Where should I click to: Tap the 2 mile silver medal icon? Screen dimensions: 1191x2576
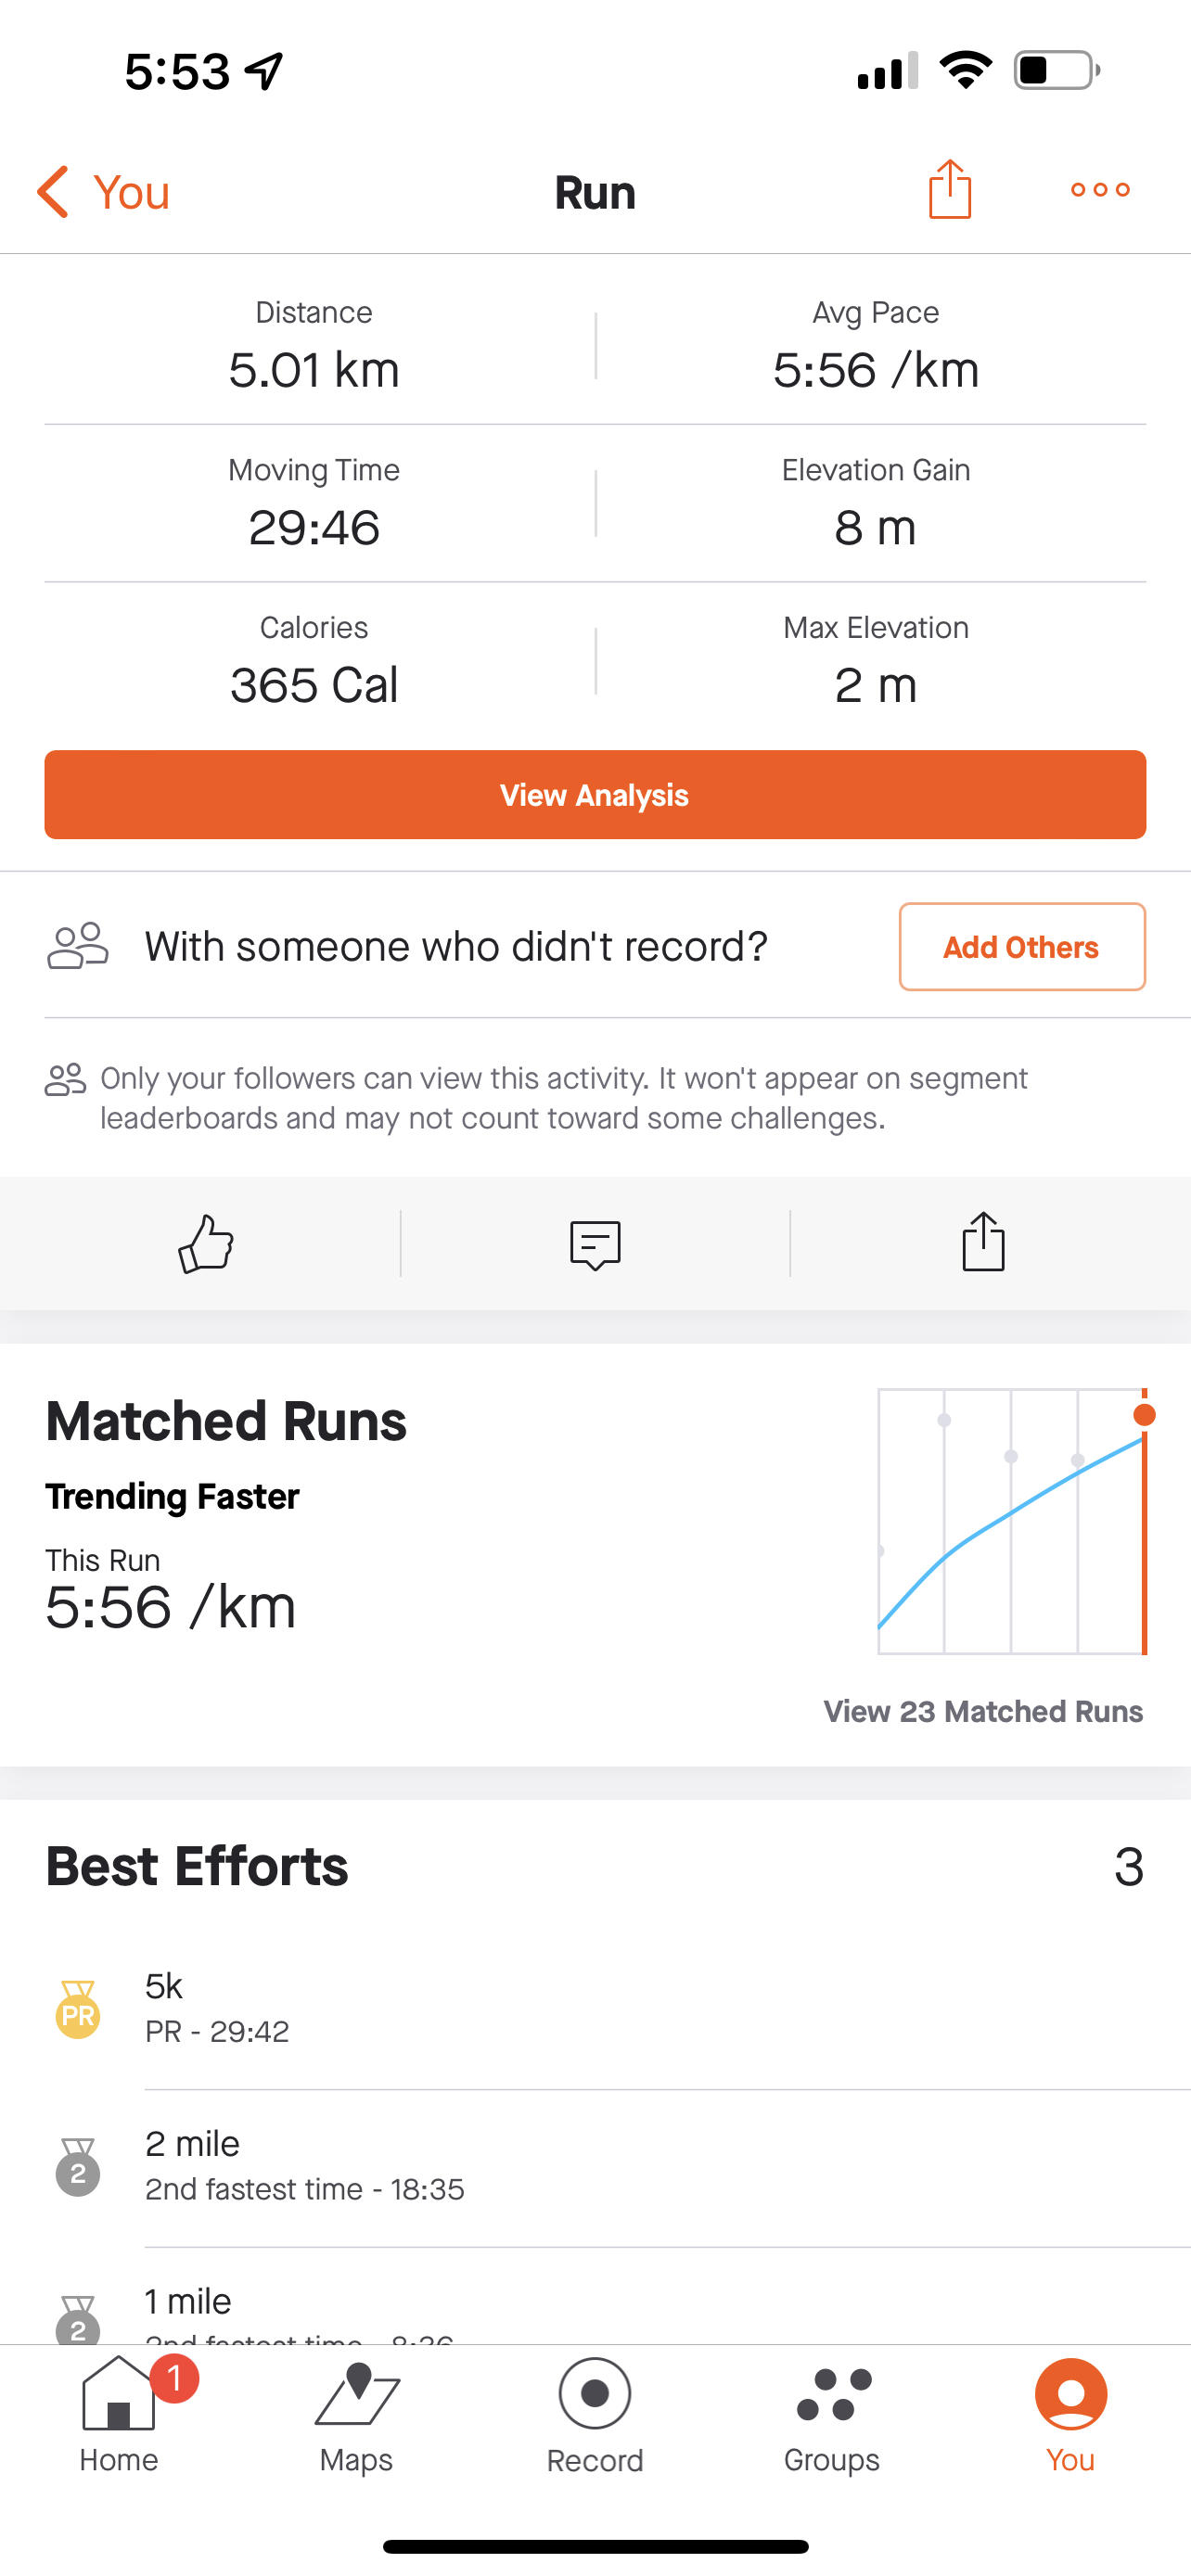pyautogui.click(x=78, y=2166)
